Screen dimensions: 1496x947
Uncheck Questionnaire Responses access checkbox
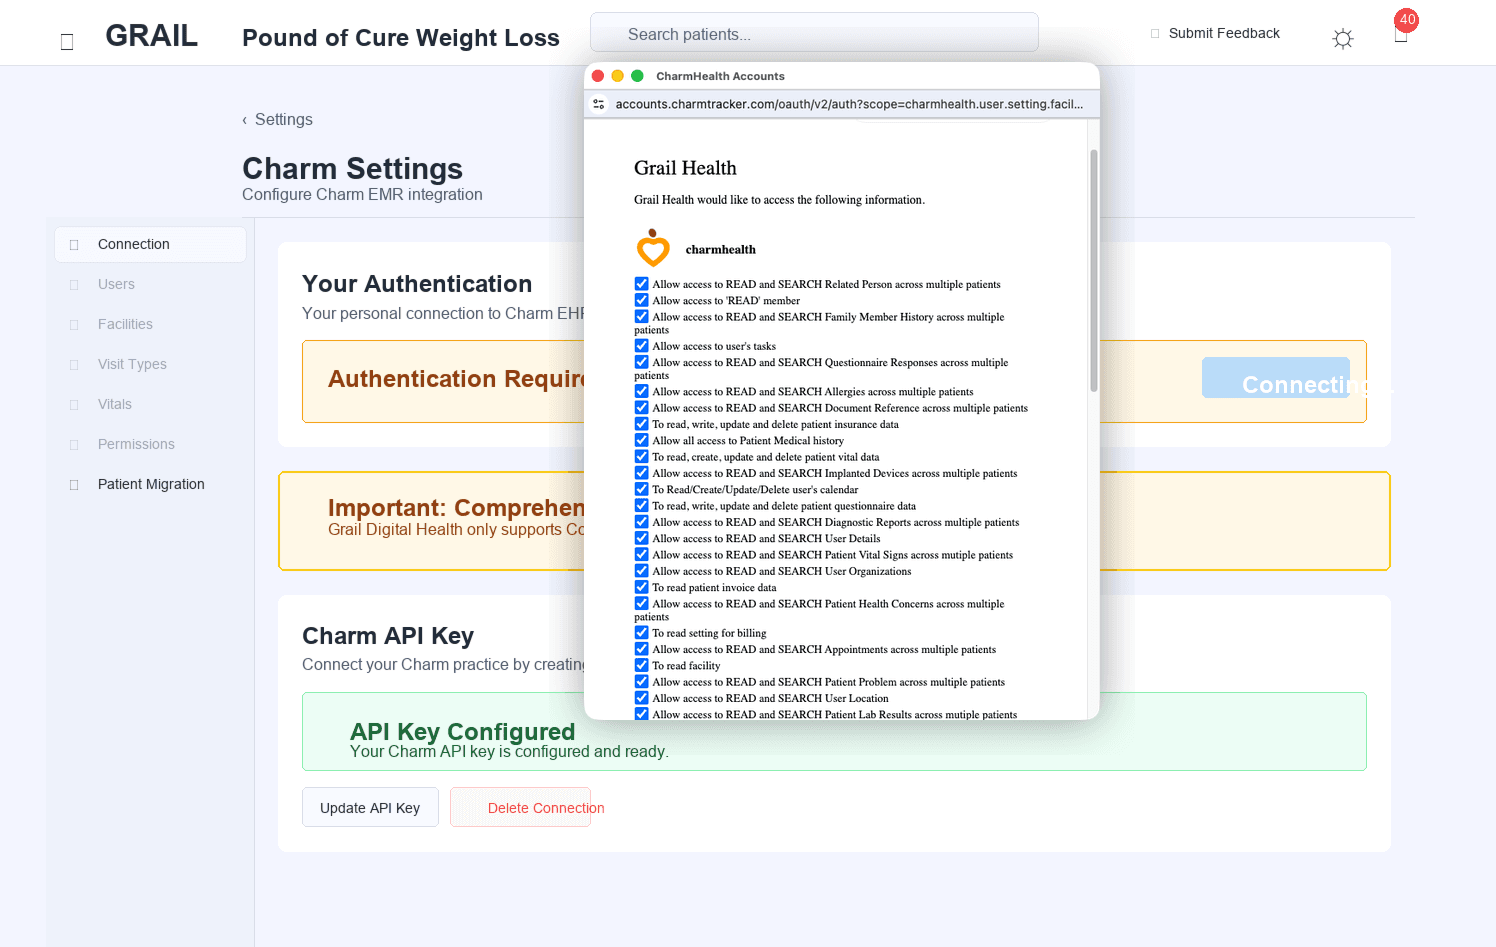[x=642, y=362]
